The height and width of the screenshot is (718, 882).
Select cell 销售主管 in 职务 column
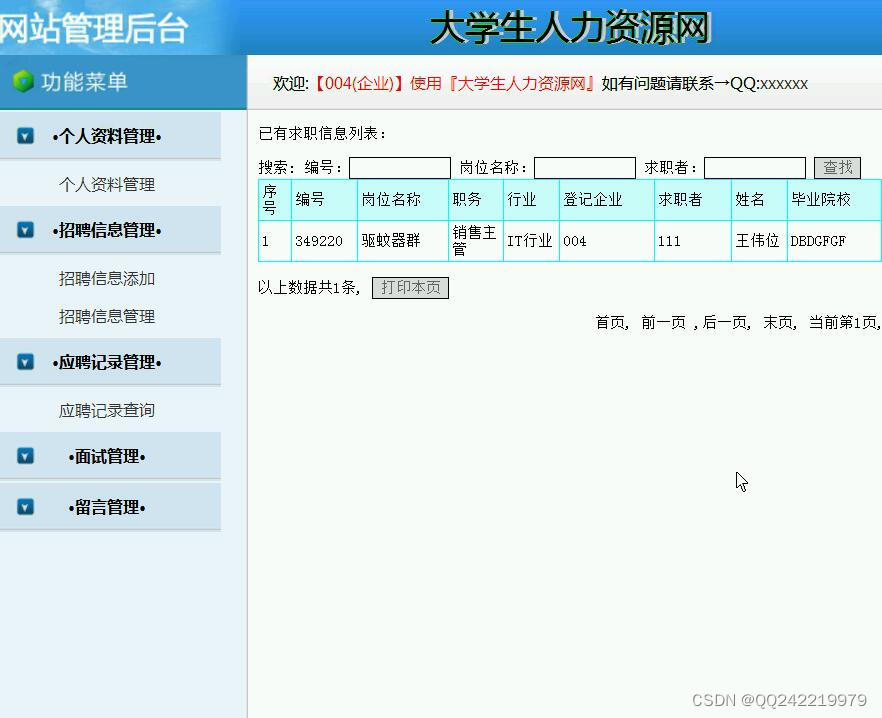tap(476, 241)
